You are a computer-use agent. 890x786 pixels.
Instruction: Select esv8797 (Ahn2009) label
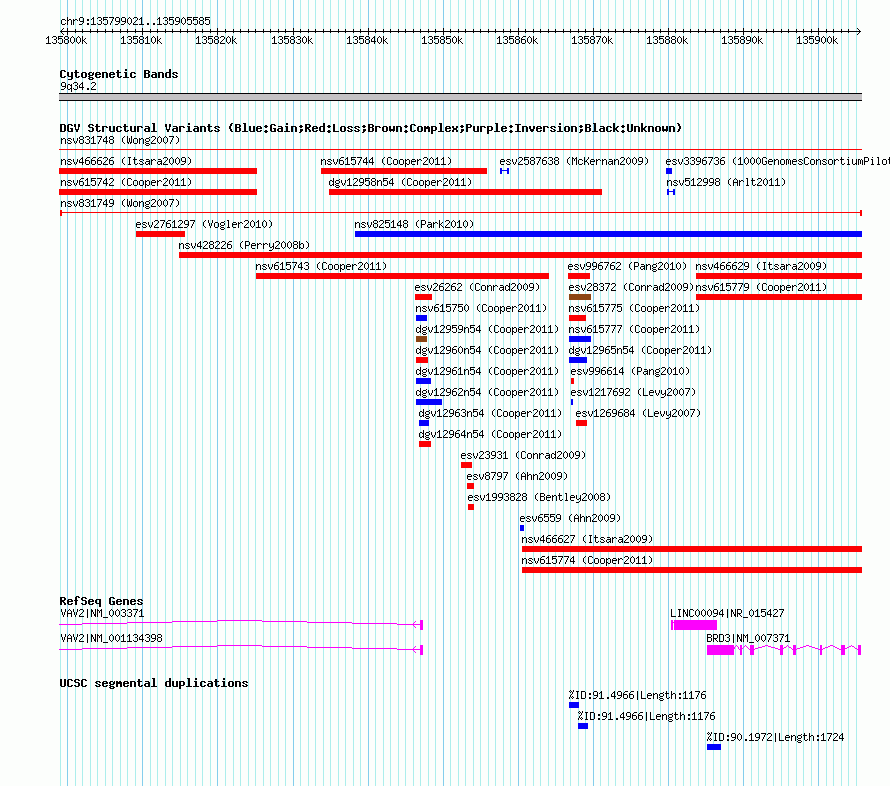pos(517,476)
